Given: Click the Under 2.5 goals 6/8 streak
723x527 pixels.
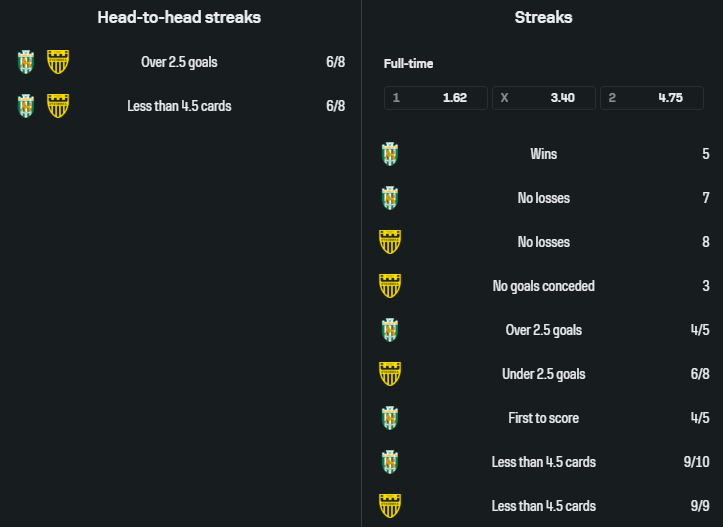Looking at the screenshot, I should (x=544, y=374).
